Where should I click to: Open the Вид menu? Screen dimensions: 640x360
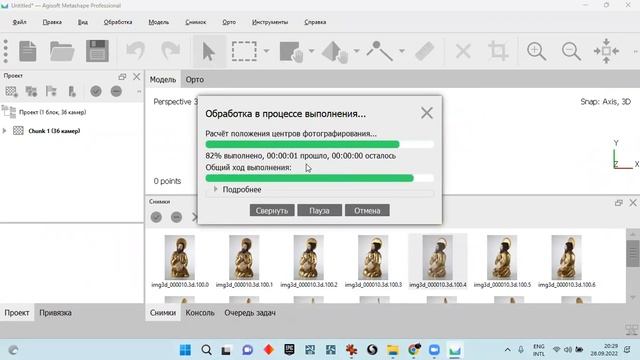point(83,22)
